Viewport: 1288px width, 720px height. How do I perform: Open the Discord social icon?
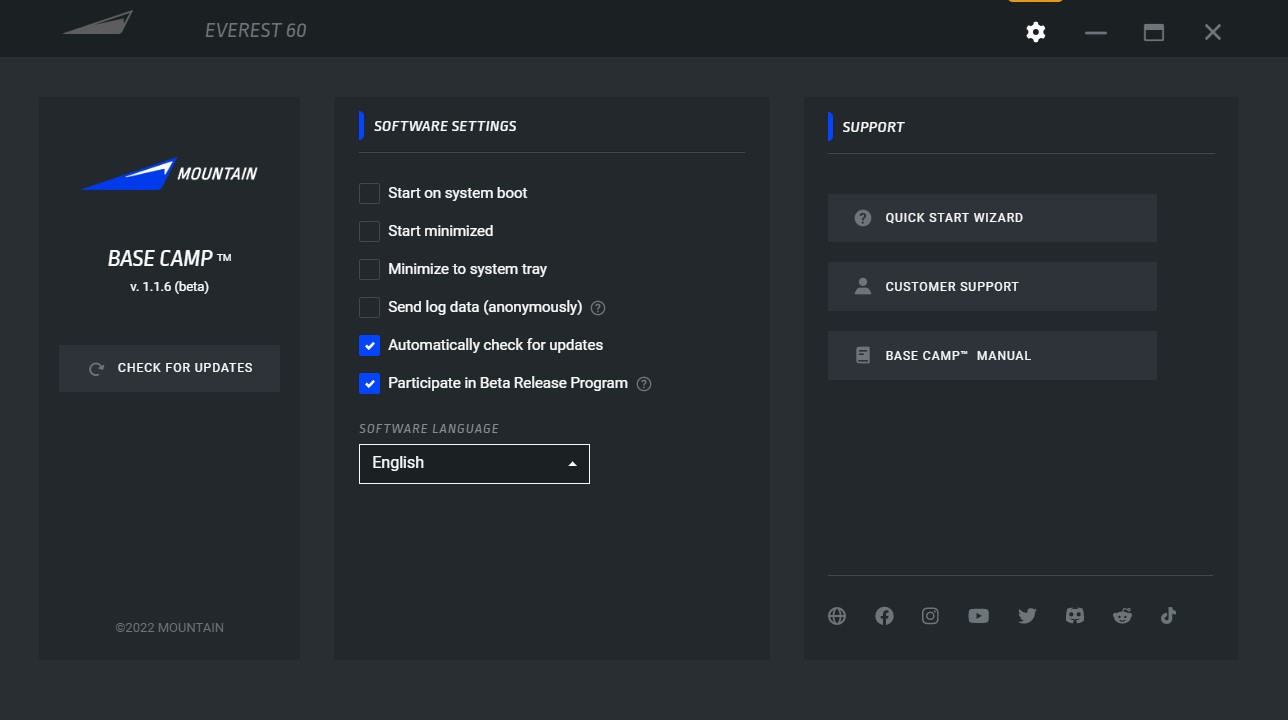(1075, 616)
